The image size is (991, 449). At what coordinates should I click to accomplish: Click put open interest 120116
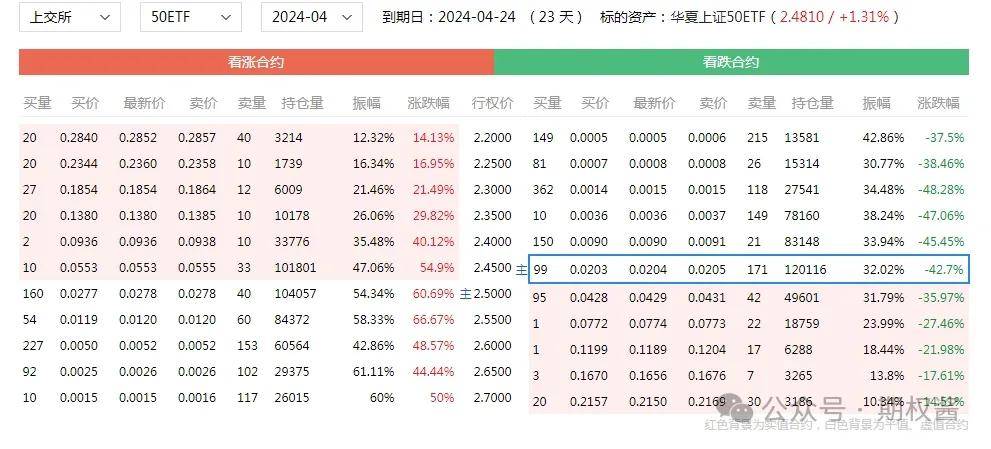coord(805,270)
